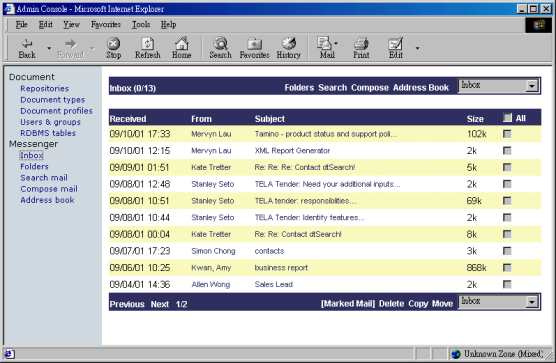Click the status bar page icon
This screenshot has width=556, height=363.
pos(10,353)
